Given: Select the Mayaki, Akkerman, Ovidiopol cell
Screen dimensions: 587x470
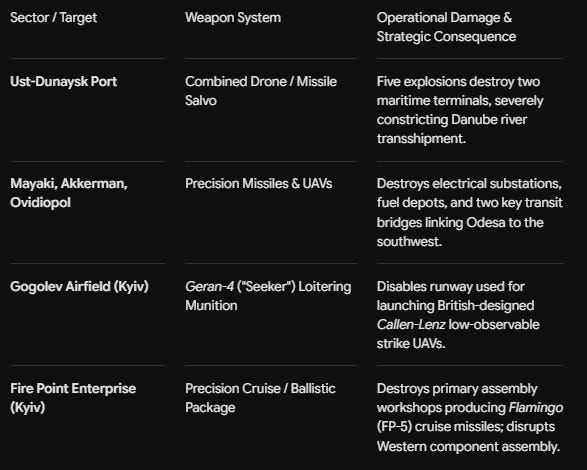Looking at the screenshot, I should point(69,193).
